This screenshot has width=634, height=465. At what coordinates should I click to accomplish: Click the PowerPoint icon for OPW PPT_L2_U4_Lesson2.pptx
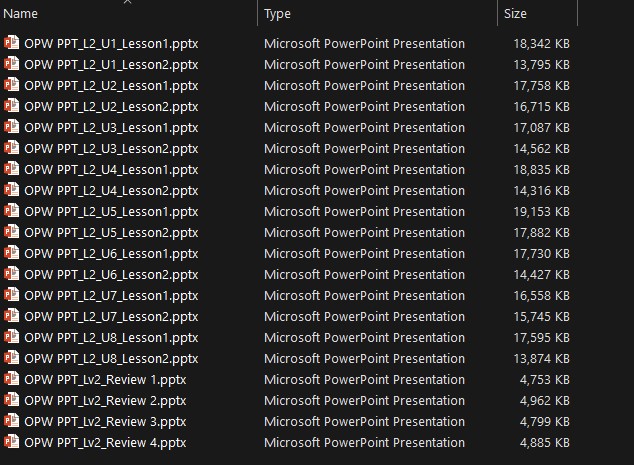point(11,190)
